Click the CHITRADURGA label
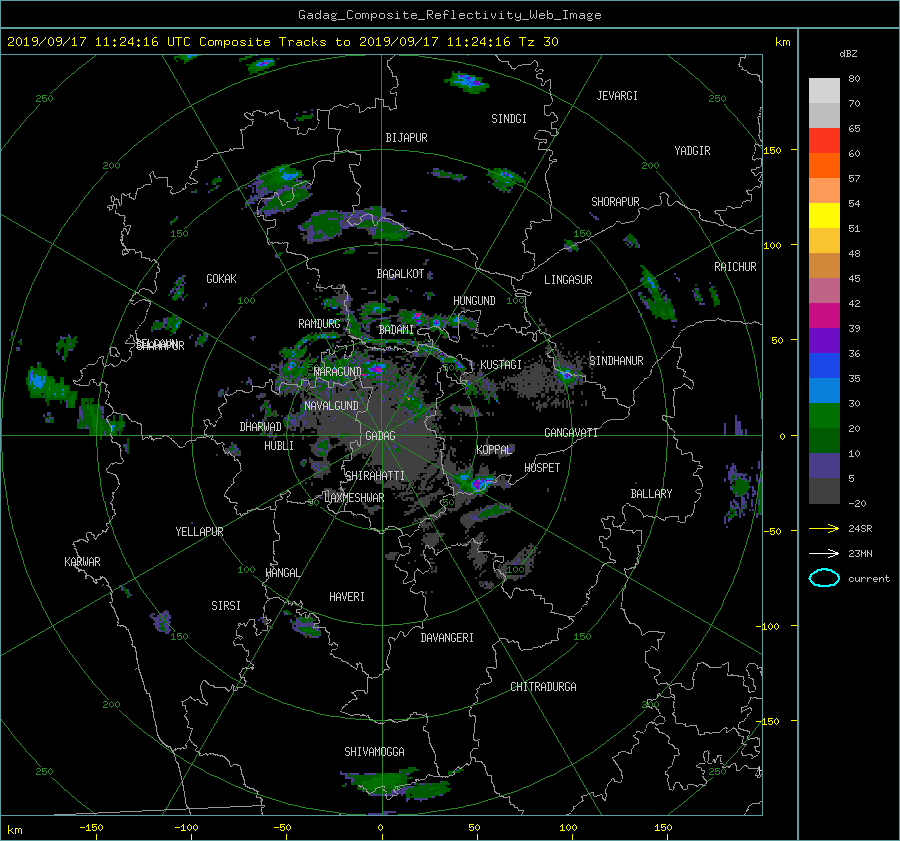 pyautogui.click(x=543, y=687)
